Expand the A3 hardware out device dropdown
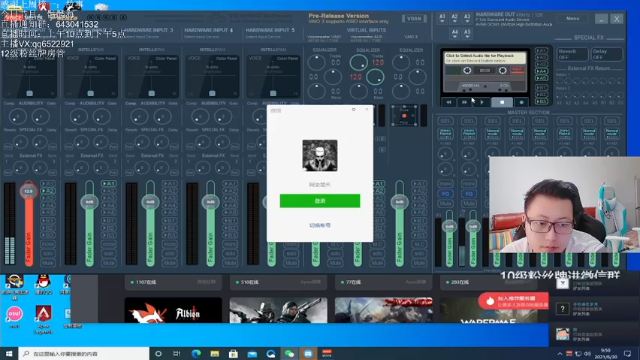This screenshot has width=640, height=360. pyautogui.click(x=467, y=18)
